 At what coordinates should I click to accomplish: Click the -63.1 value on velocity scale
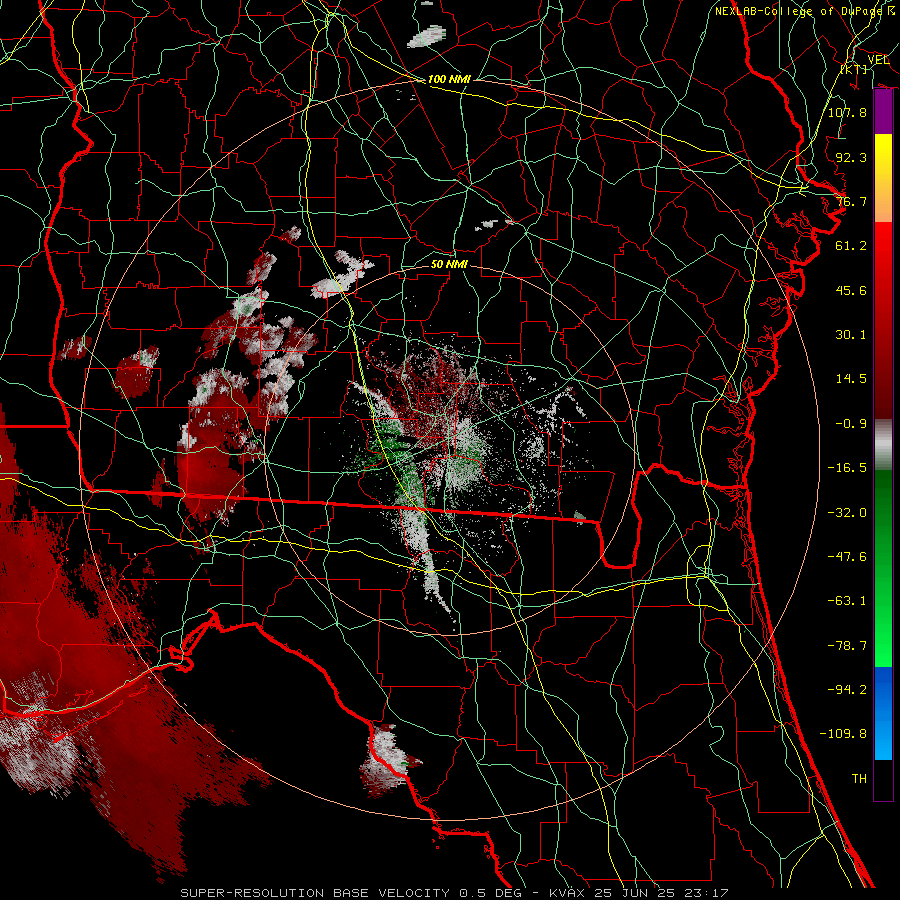[847, 601]
